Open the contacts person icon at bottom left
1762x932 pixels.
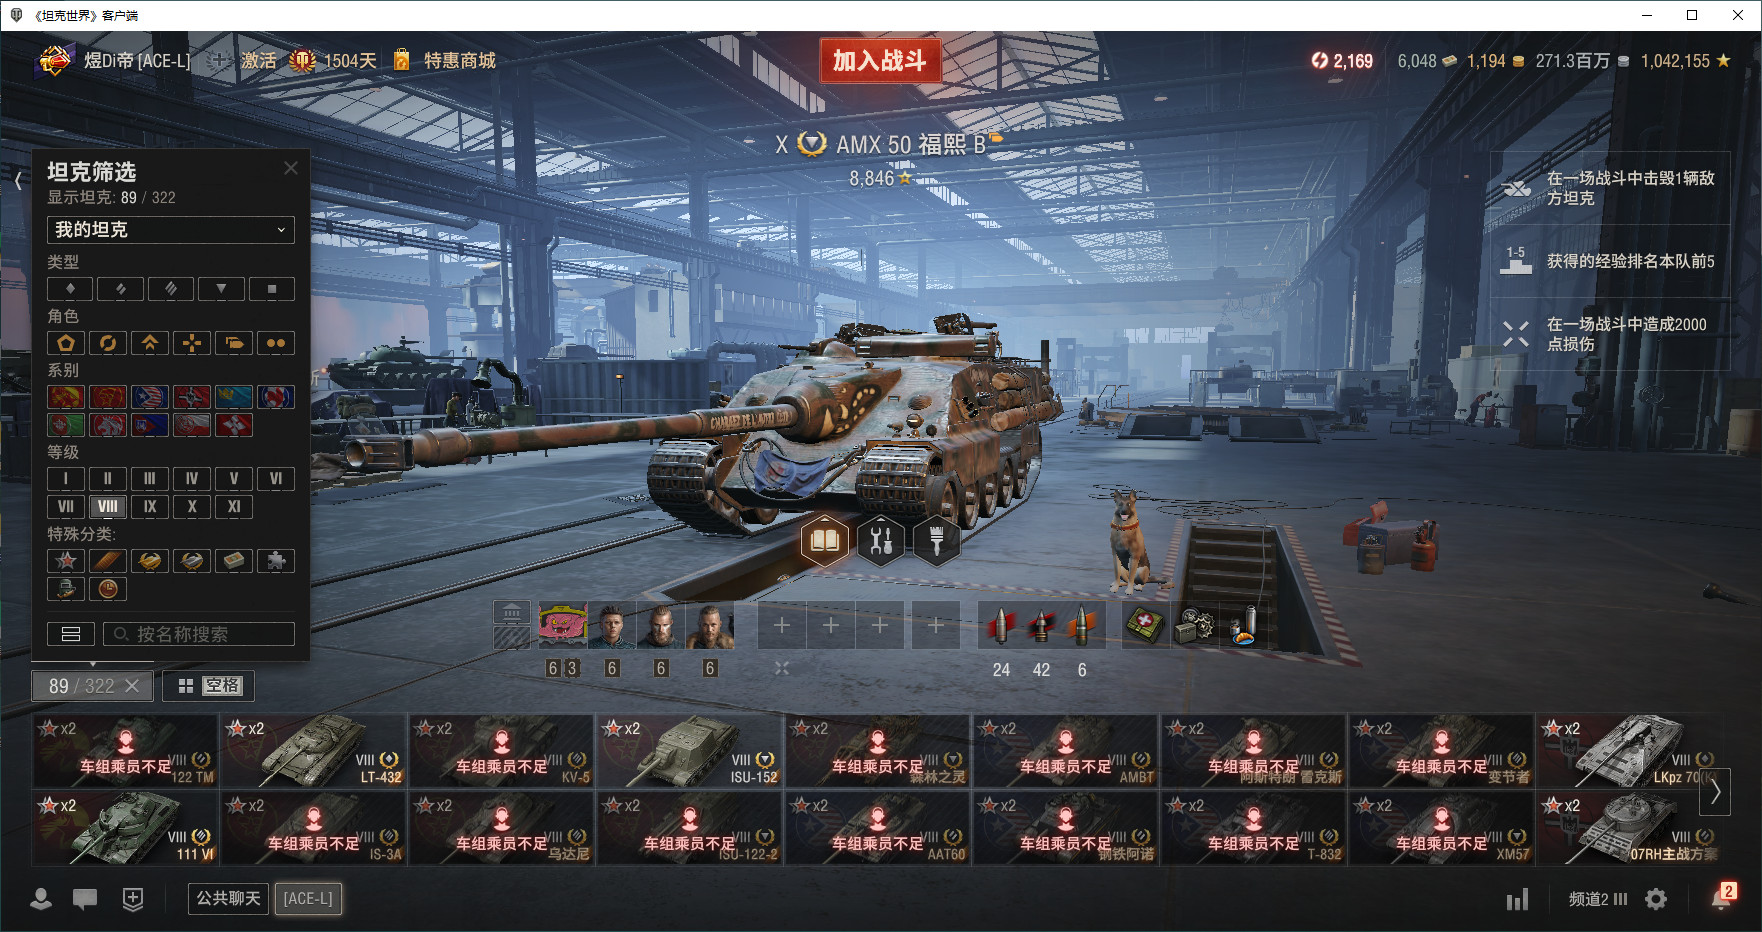41,899
